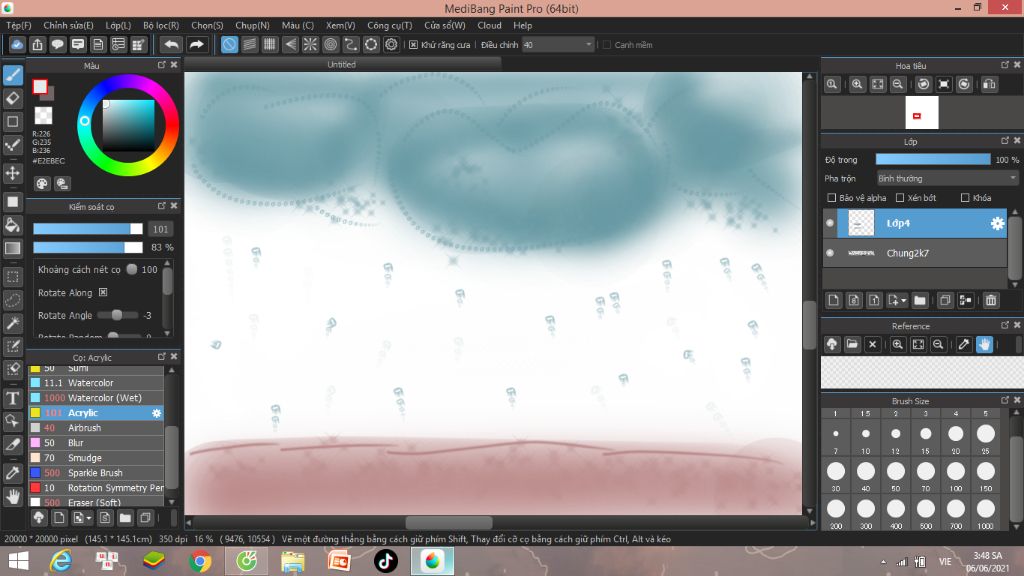The image size is (1024, 576).
Task: Enable circle snap guide
Action: pyautogui.click(x=330, y=44)
